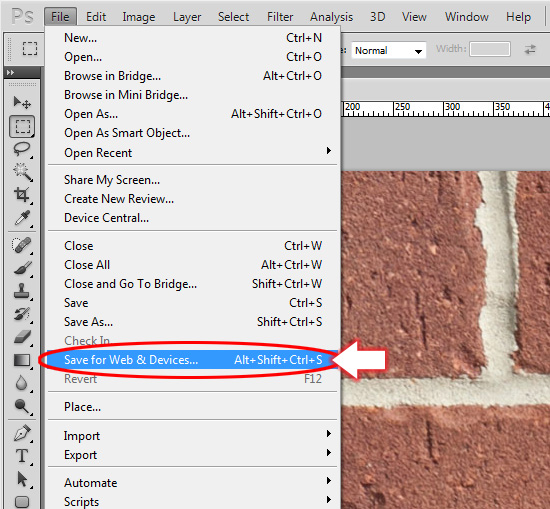Select the Horizontal Type tool
This screenshot has width=550, height=509.
(x=22, y=456)
